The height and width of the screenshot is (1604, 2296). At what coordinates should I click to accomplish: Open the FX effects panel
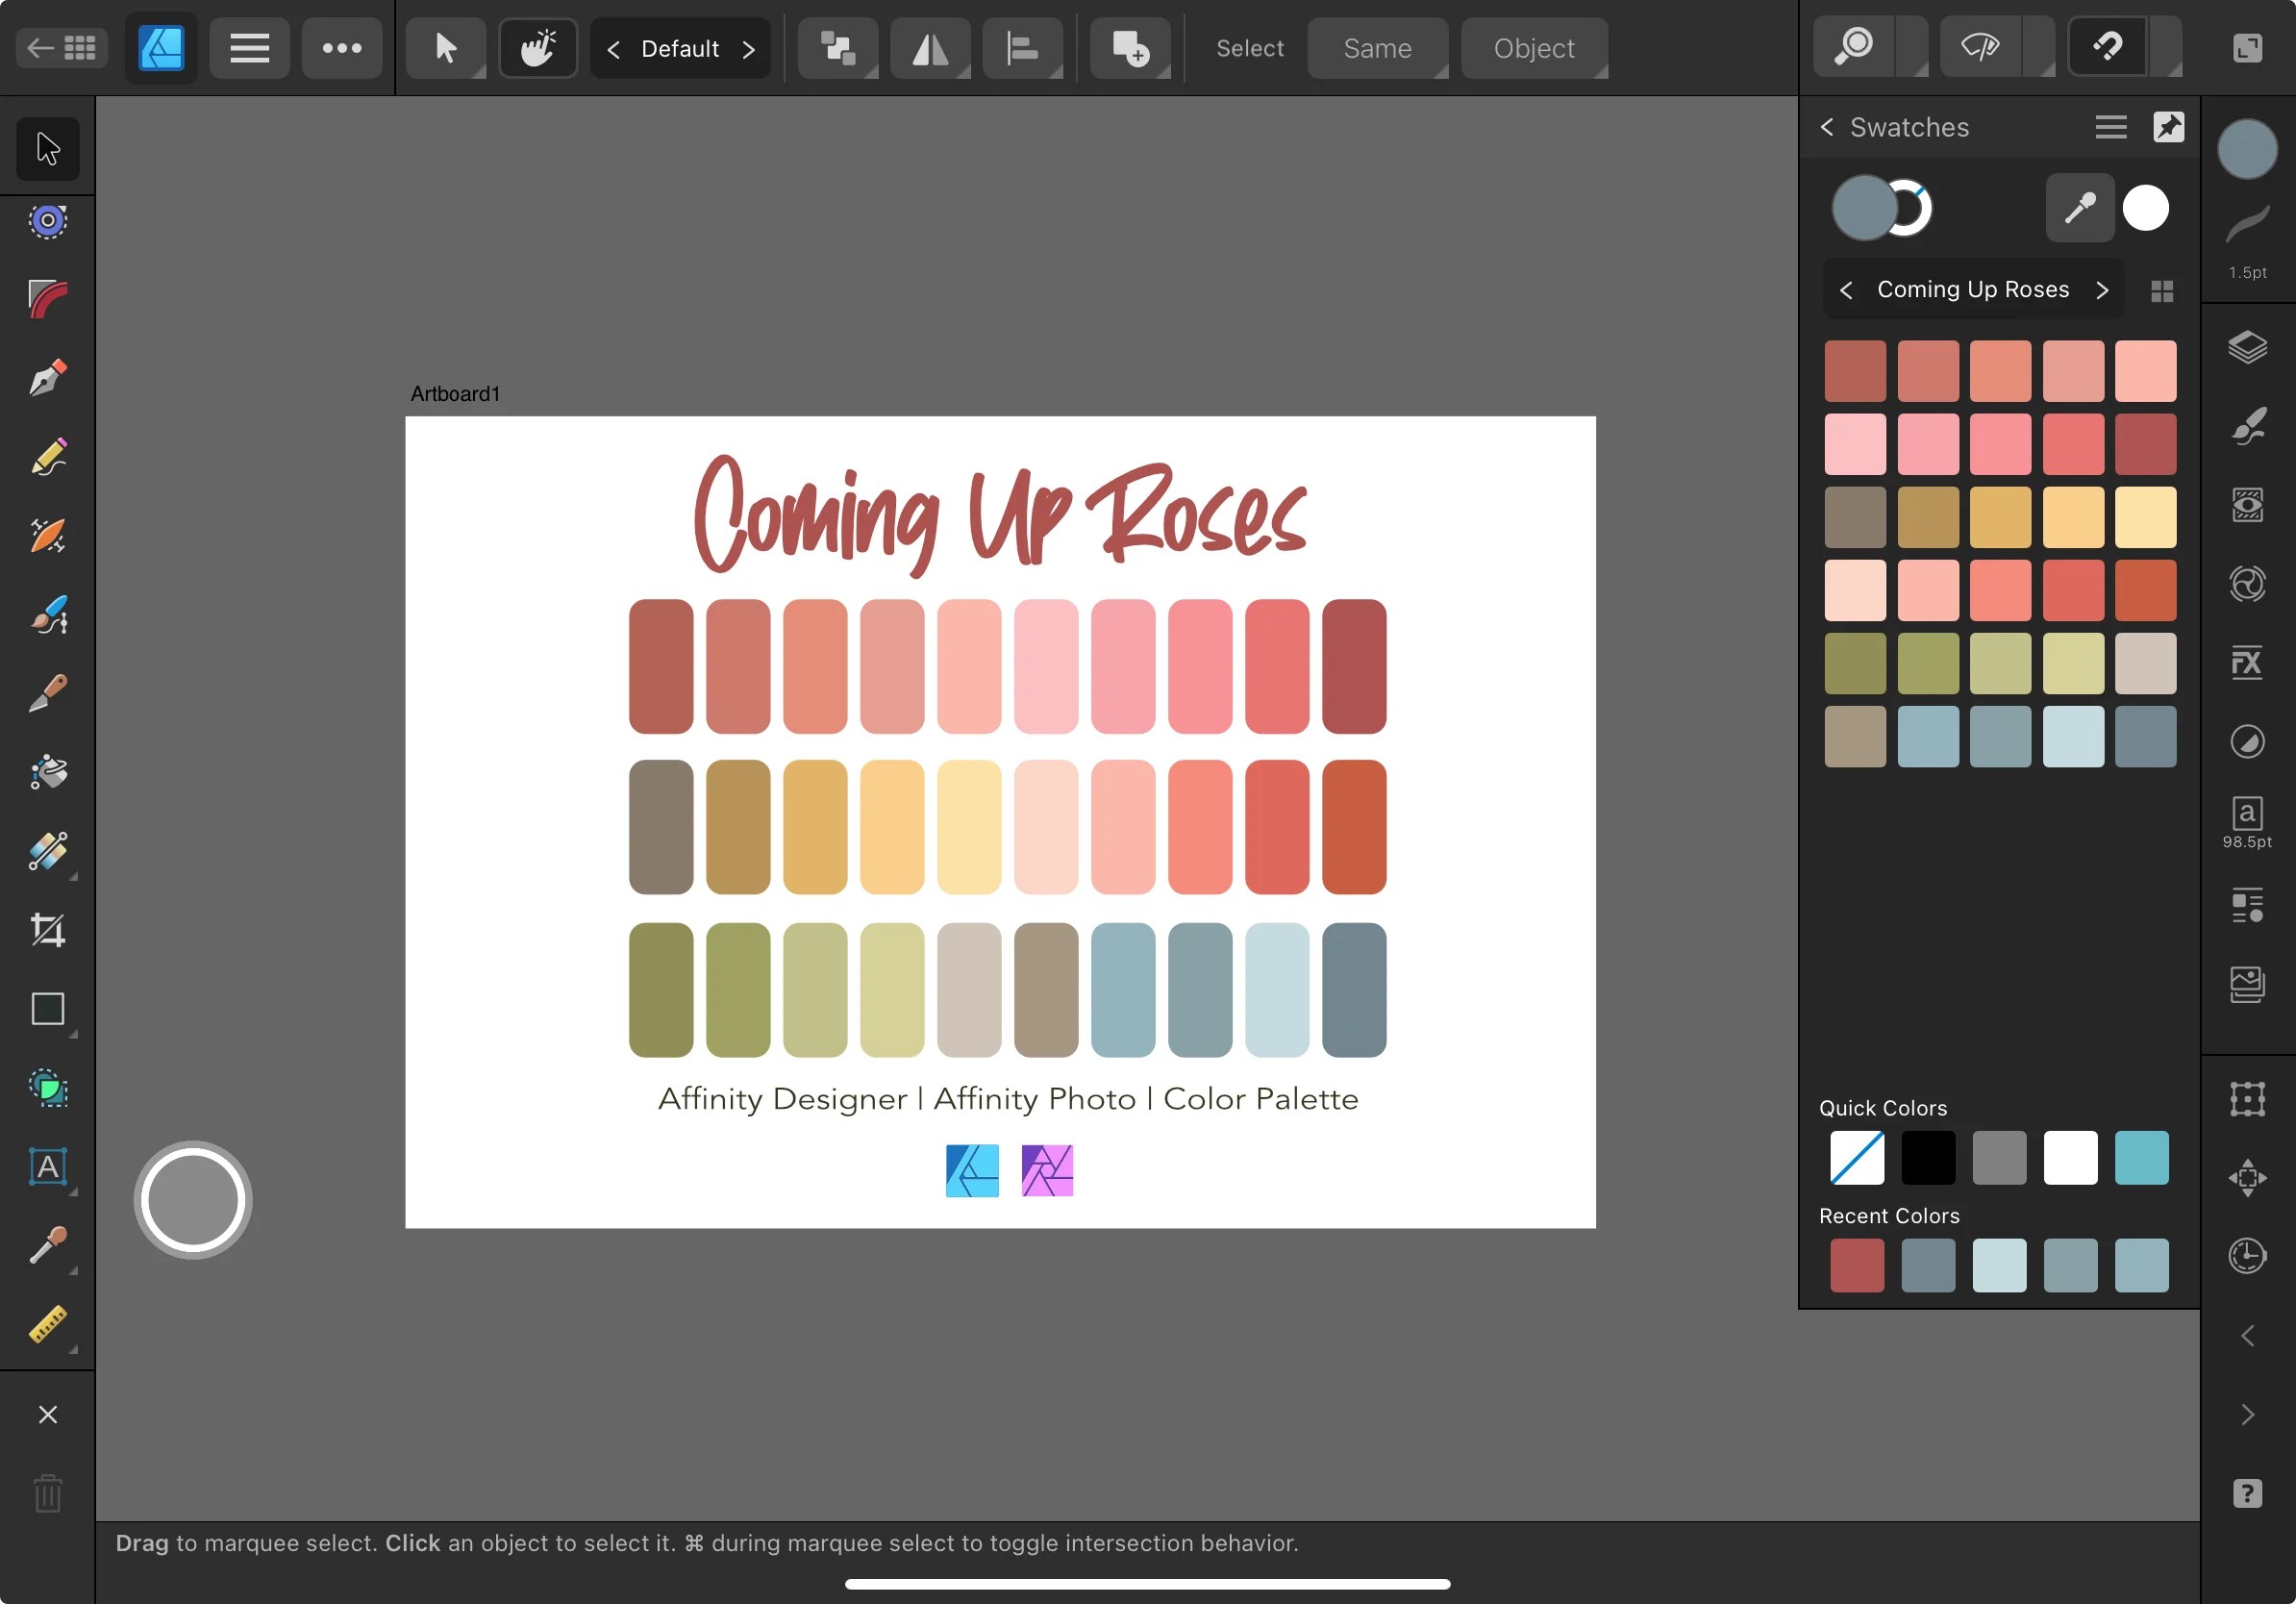tap(2249, 663)
